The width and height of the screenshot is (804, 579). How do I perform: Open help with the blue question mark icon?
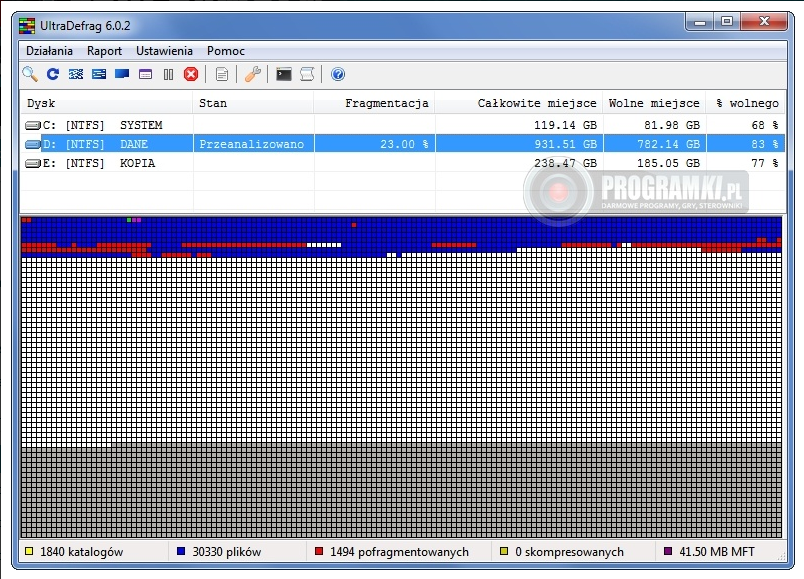tap(338, 74)
